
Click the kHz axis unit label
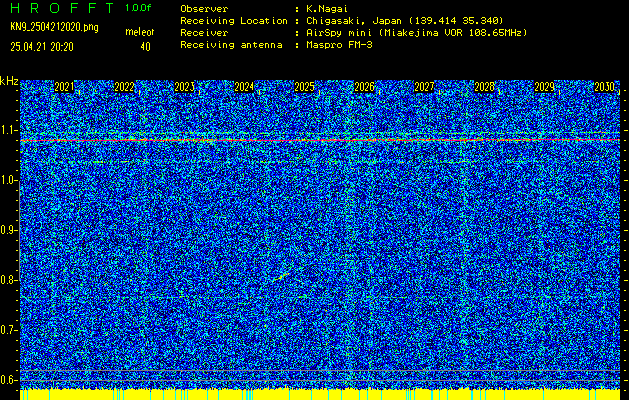pos(9,81)
